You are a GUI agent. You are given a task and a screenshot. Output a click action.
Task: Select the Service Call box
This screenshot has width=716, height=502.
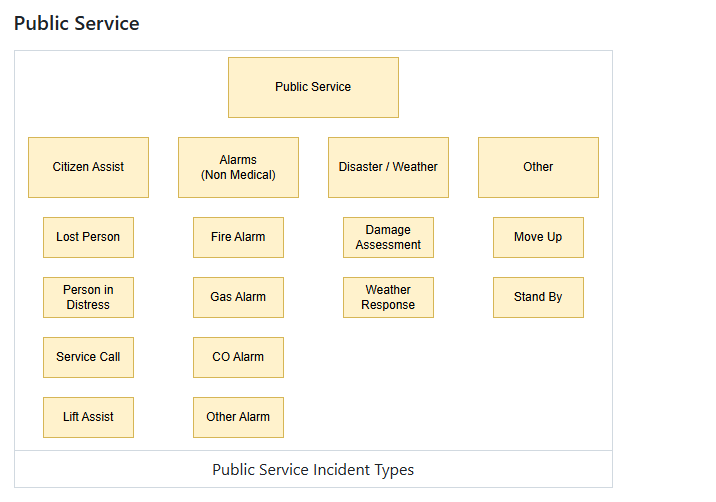pos(88,357)
